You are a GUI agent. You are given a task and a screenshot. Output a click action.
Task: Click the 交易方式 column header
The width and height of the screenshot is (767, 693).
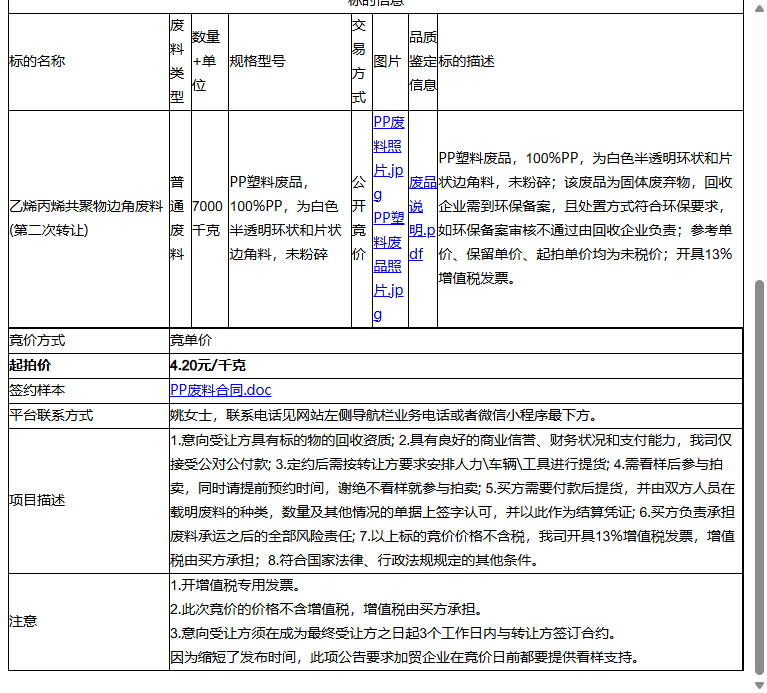(x=362, y=62)
